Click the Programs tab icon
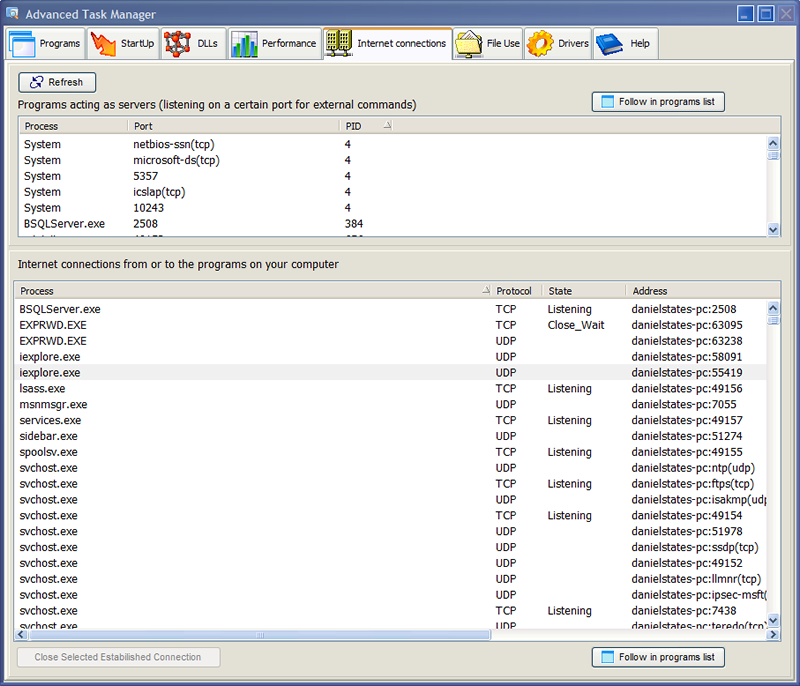The image size is (800, 686). [21, 44]
